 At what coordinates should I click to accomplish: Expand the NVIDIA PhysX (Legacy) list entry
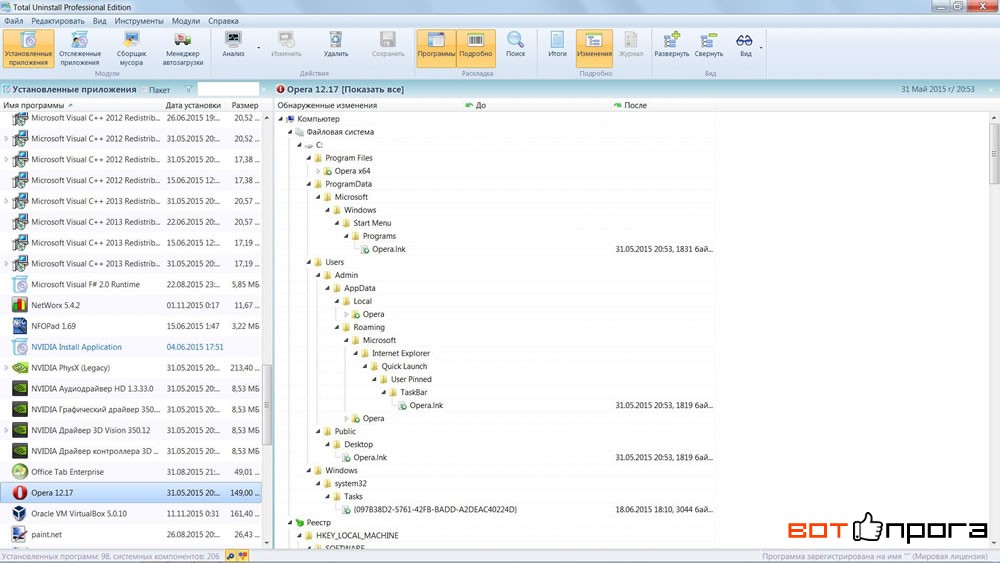(x=6, y=368)
